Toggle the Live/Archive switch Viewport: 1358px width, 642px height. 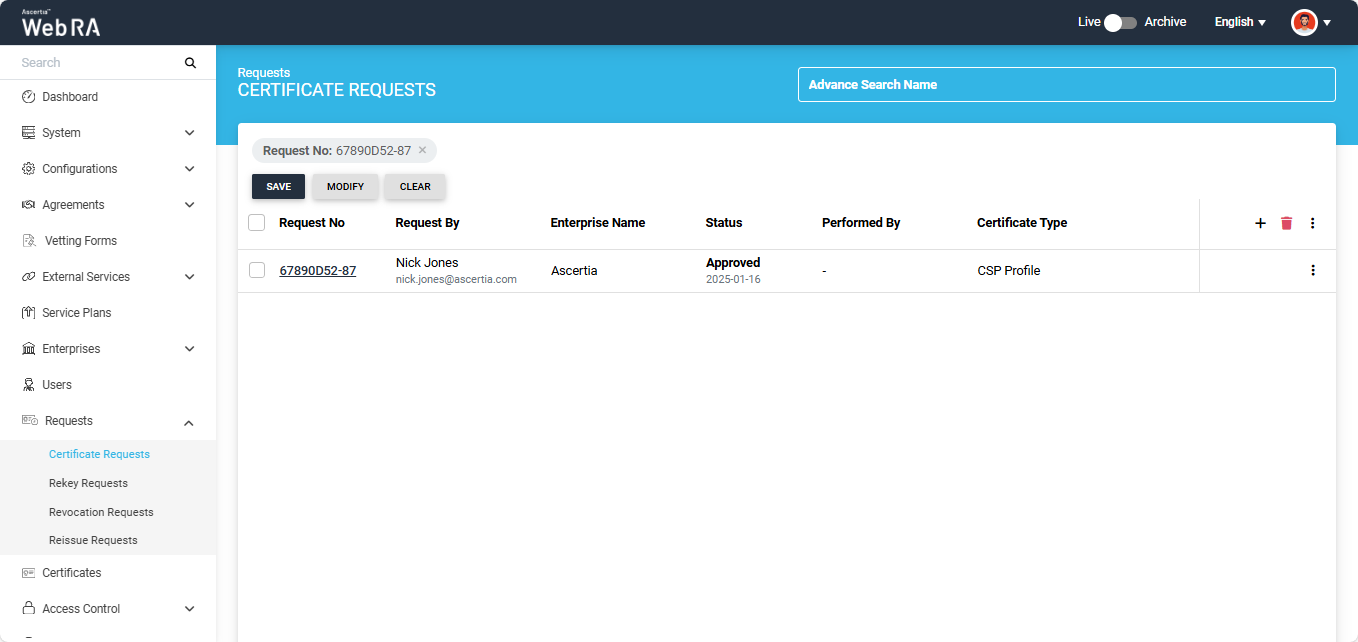[1121, 22]
